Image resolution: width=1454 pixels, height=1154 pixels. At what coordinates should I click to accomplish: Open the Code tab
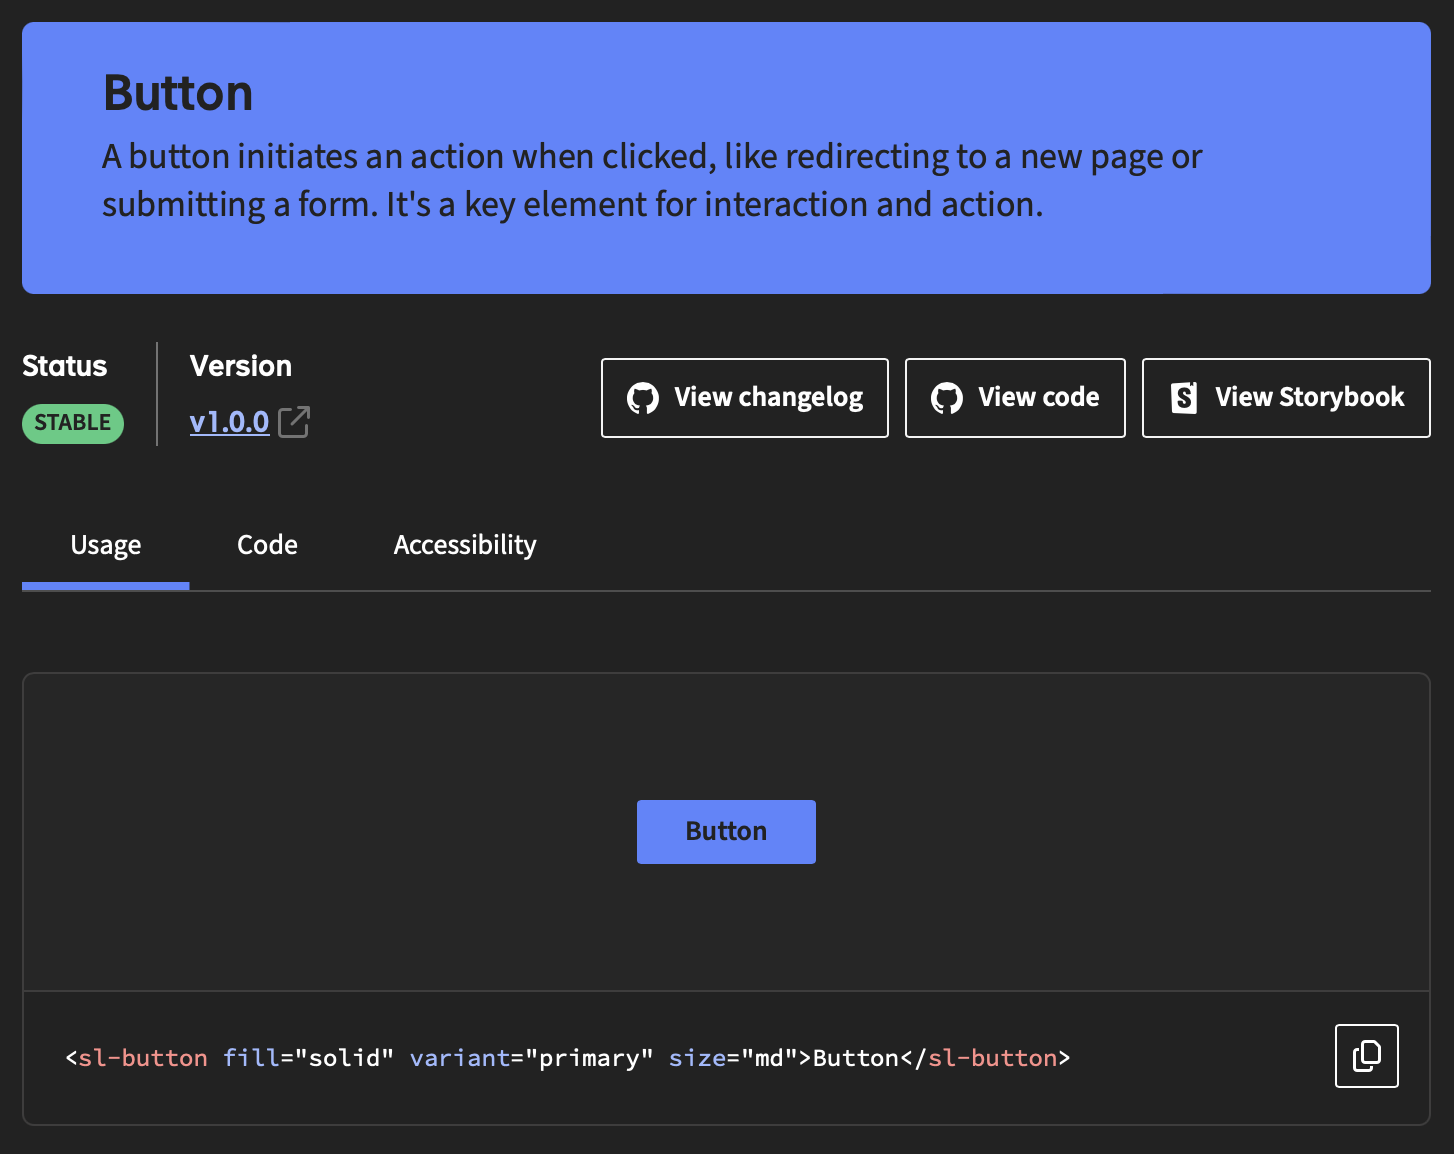click(x=267, y=546)
